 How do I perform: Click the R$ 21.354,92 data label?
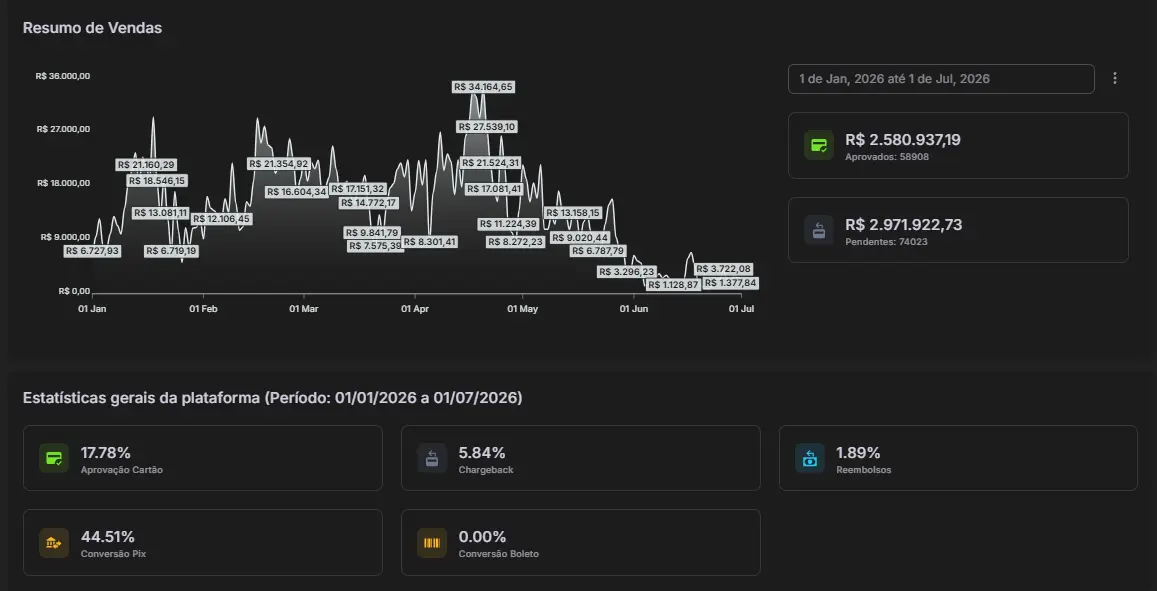278,164
